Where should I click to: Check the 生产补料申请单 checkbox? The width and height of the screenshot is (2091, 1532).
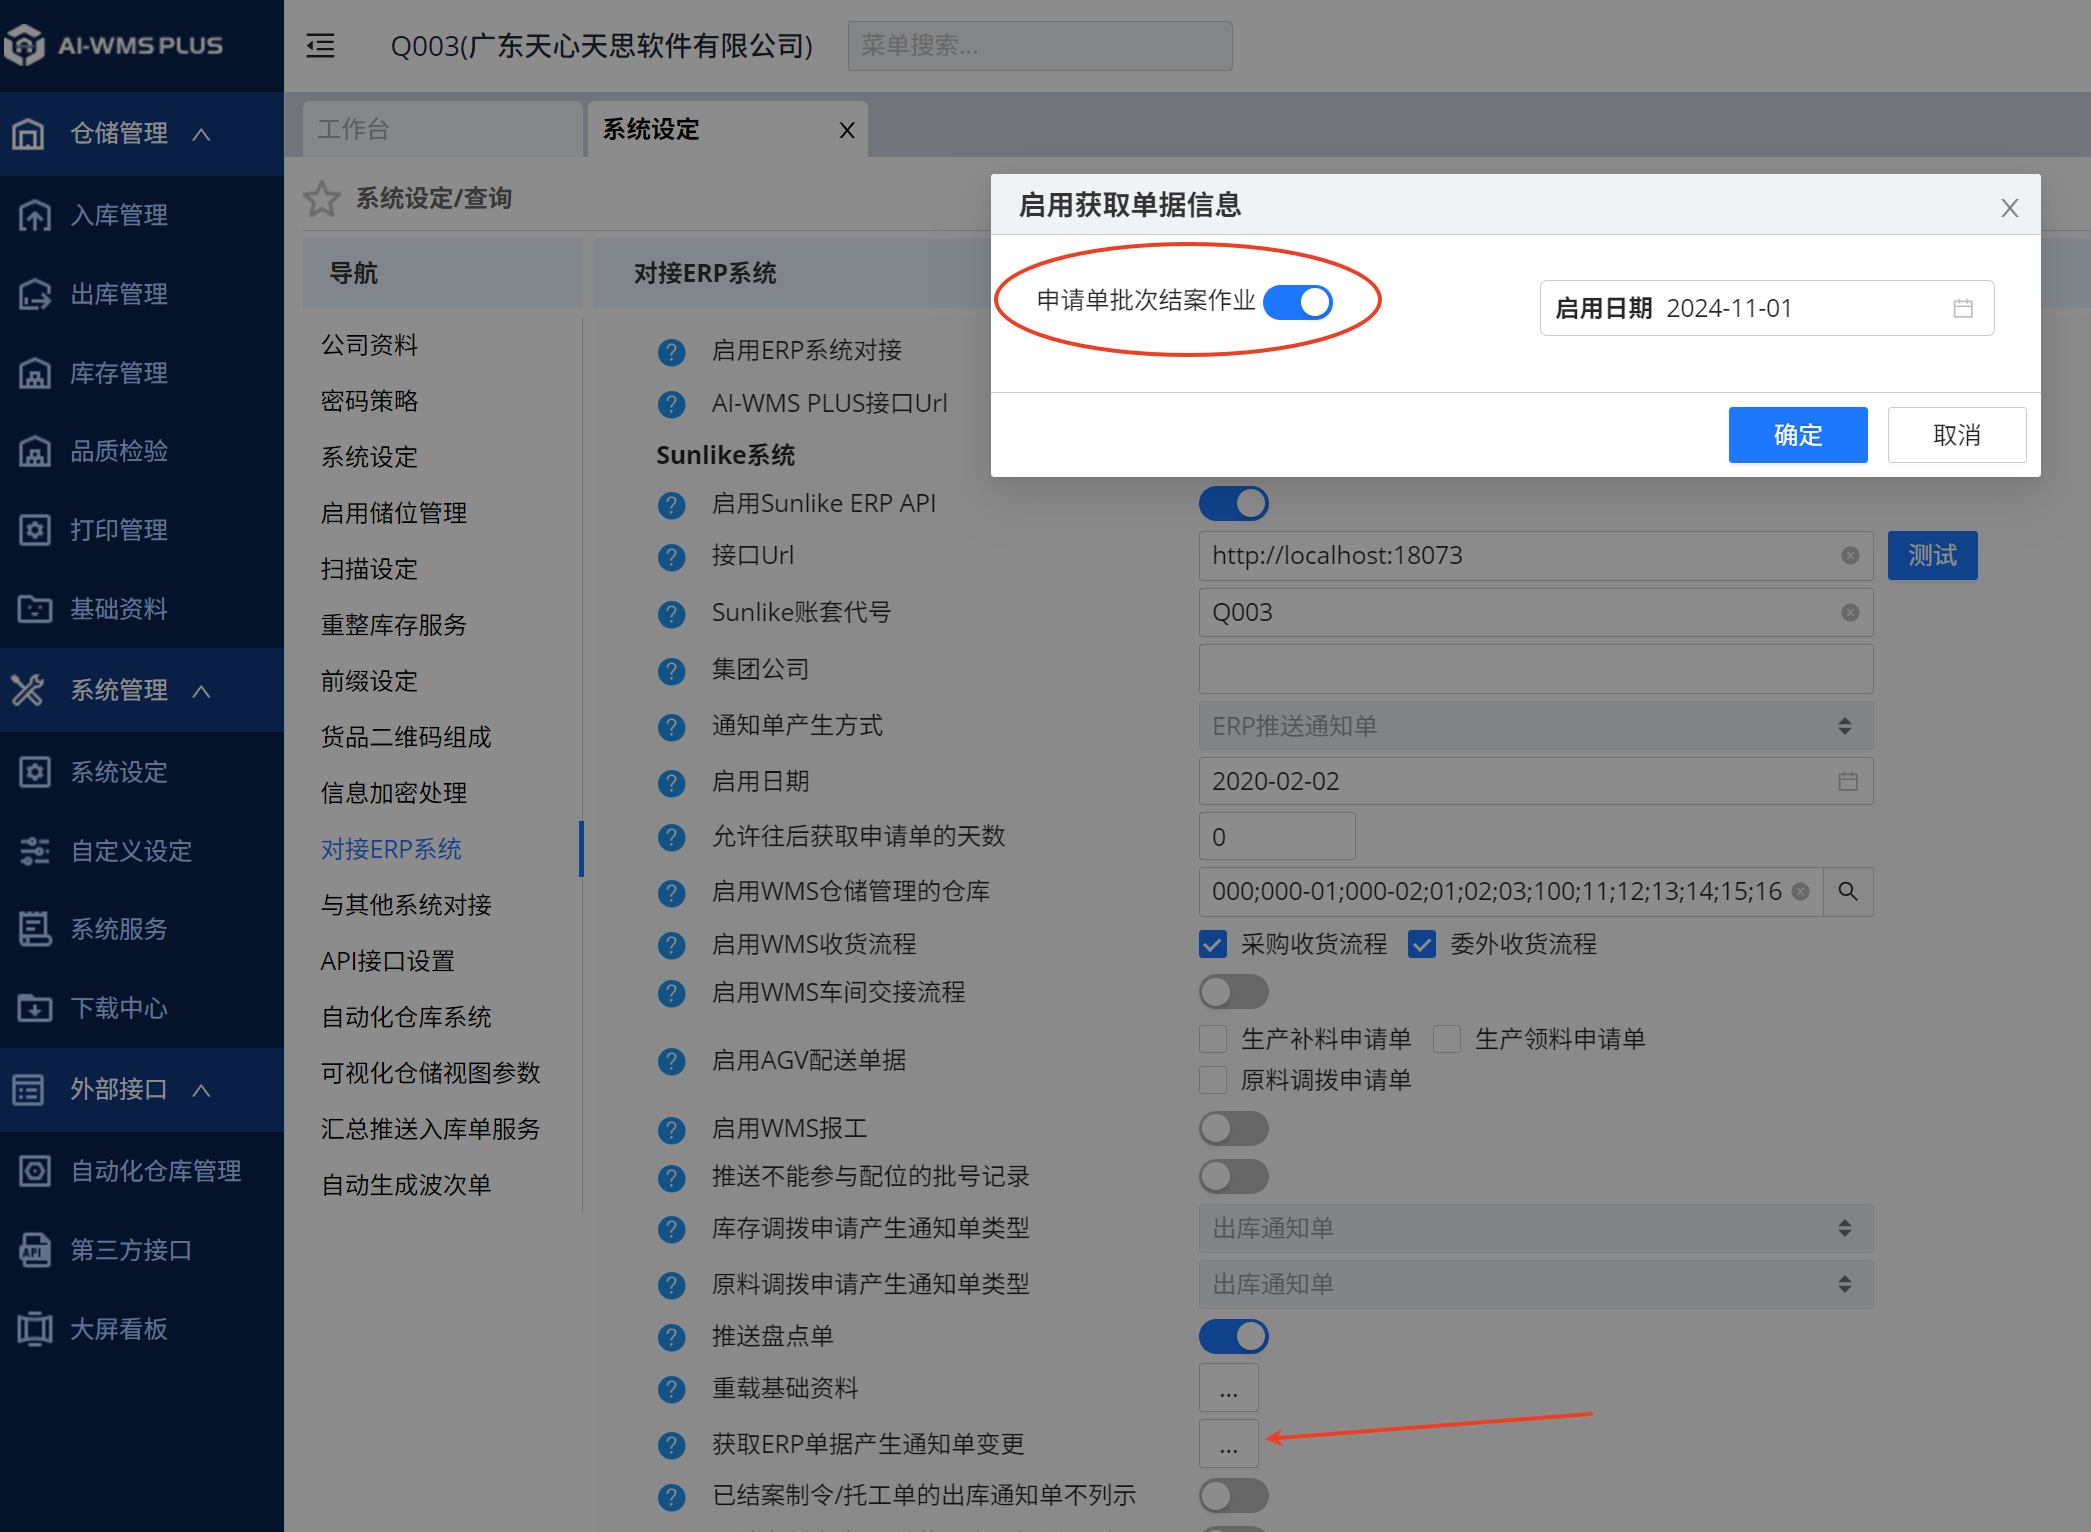(1213, 1039)
